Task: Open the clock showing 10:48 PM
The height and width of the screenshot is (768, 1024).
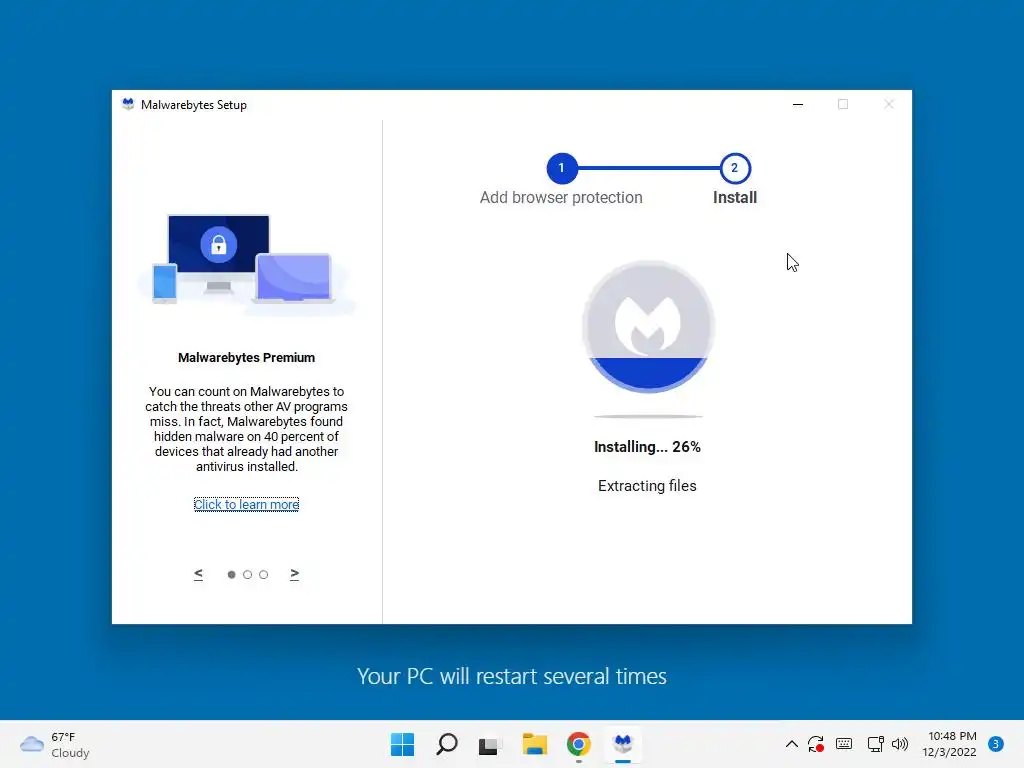Action: tap(950, 744)
